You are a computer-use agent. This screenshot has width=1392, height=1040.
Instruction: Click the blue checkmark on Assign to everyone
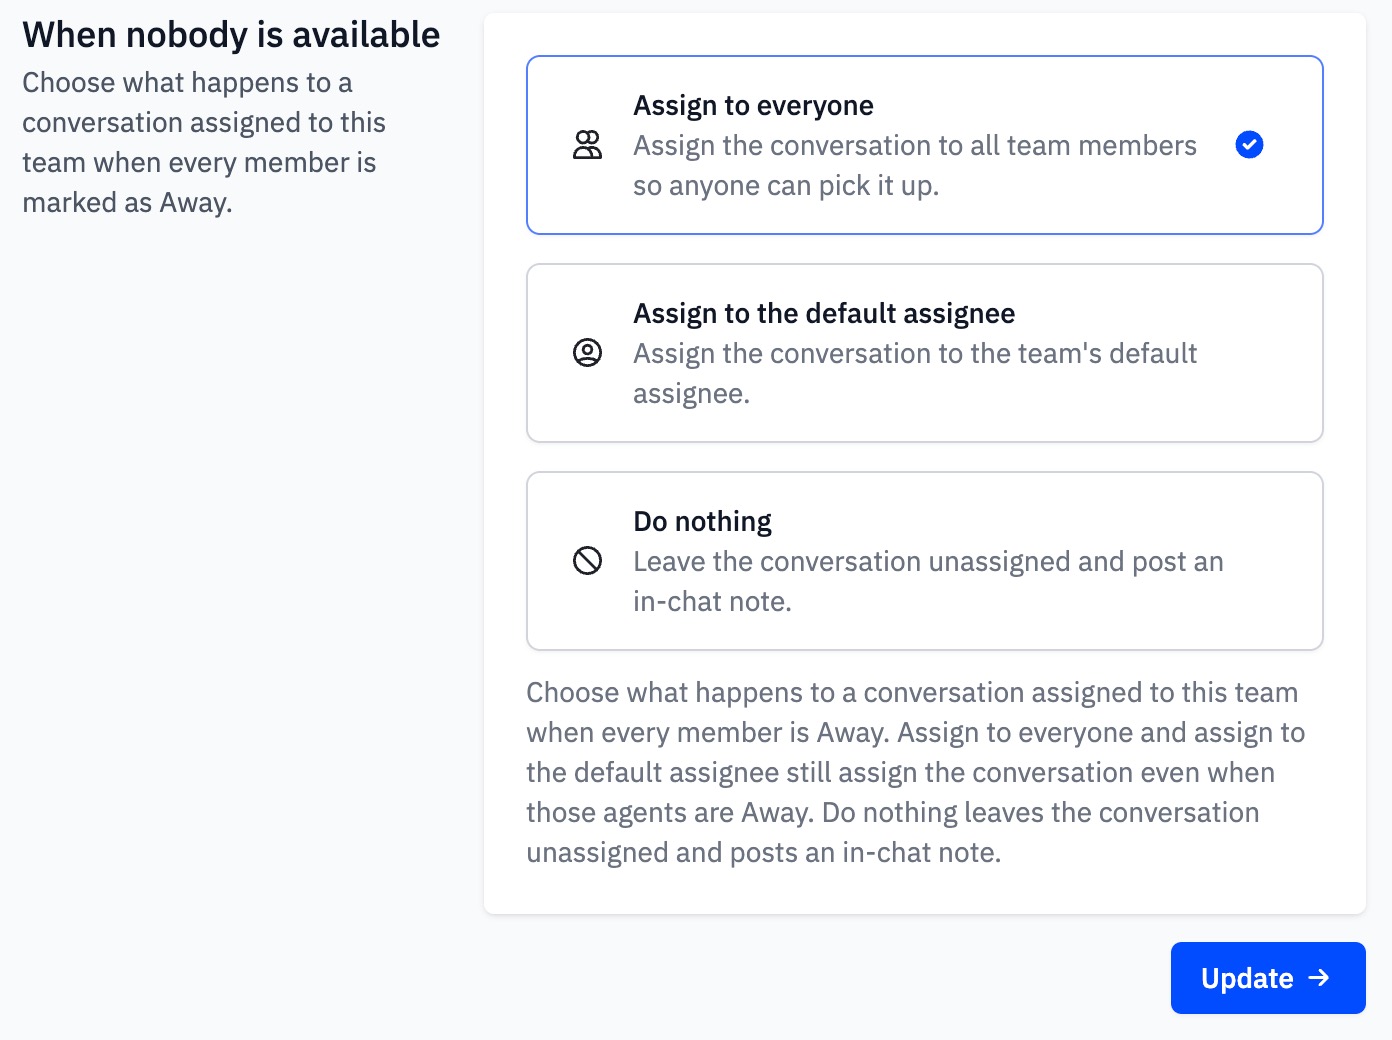click(1249, 145)
